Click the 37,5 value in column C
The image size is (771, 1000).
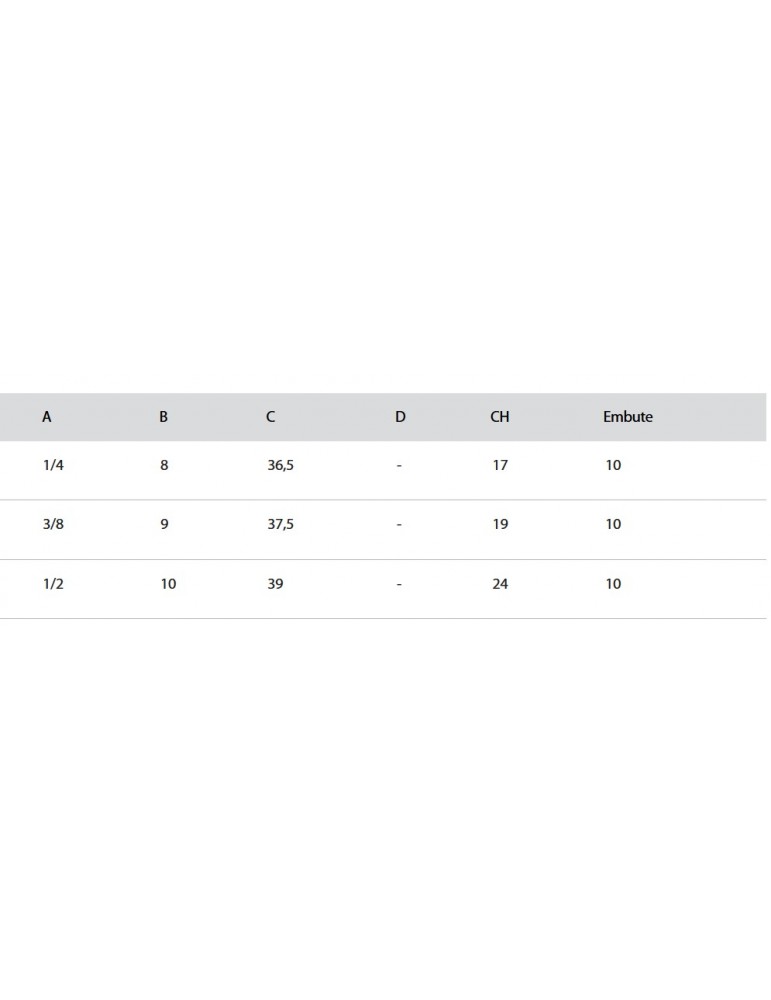[x=281, y=524]
